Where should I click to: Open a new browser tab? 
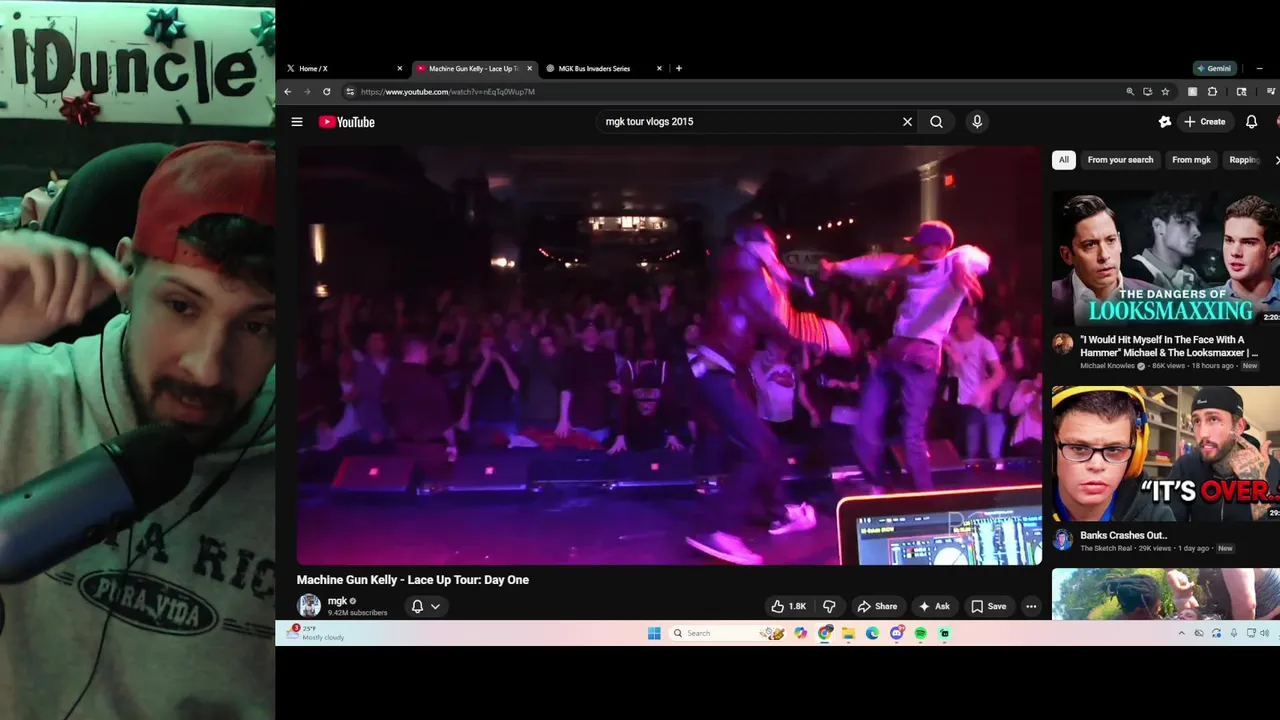tap(679, 69)
